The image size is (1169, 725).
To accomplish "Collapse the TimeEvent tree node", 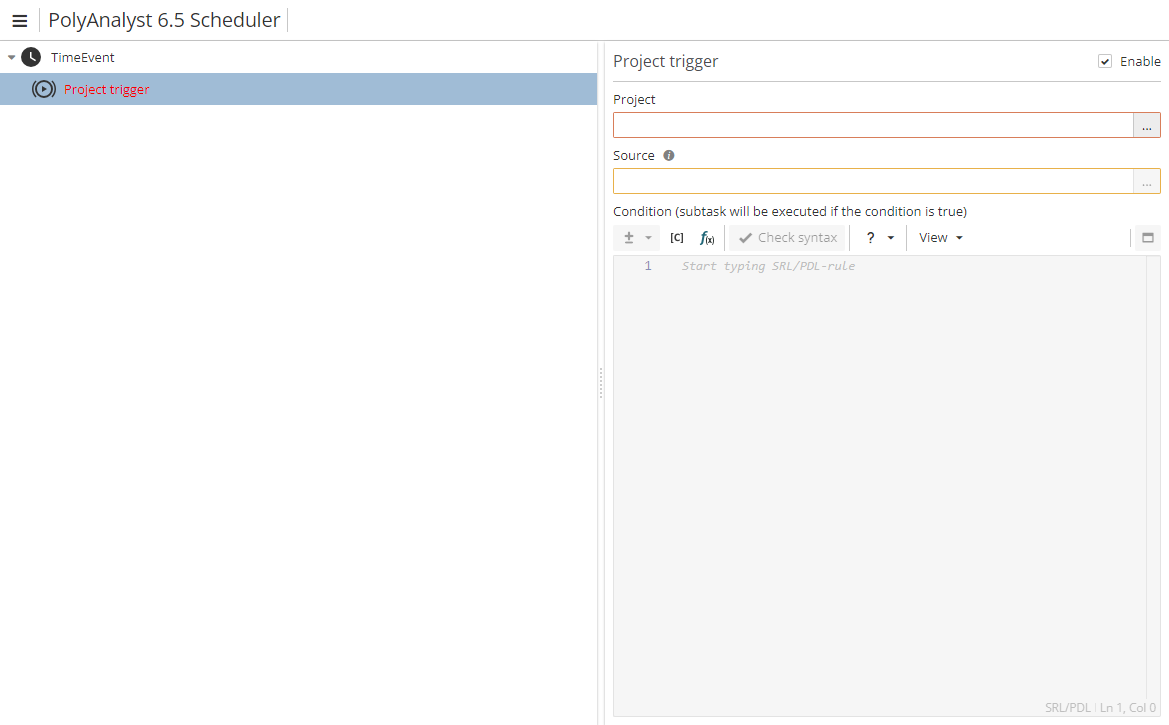I will click(x=11, y=57).
